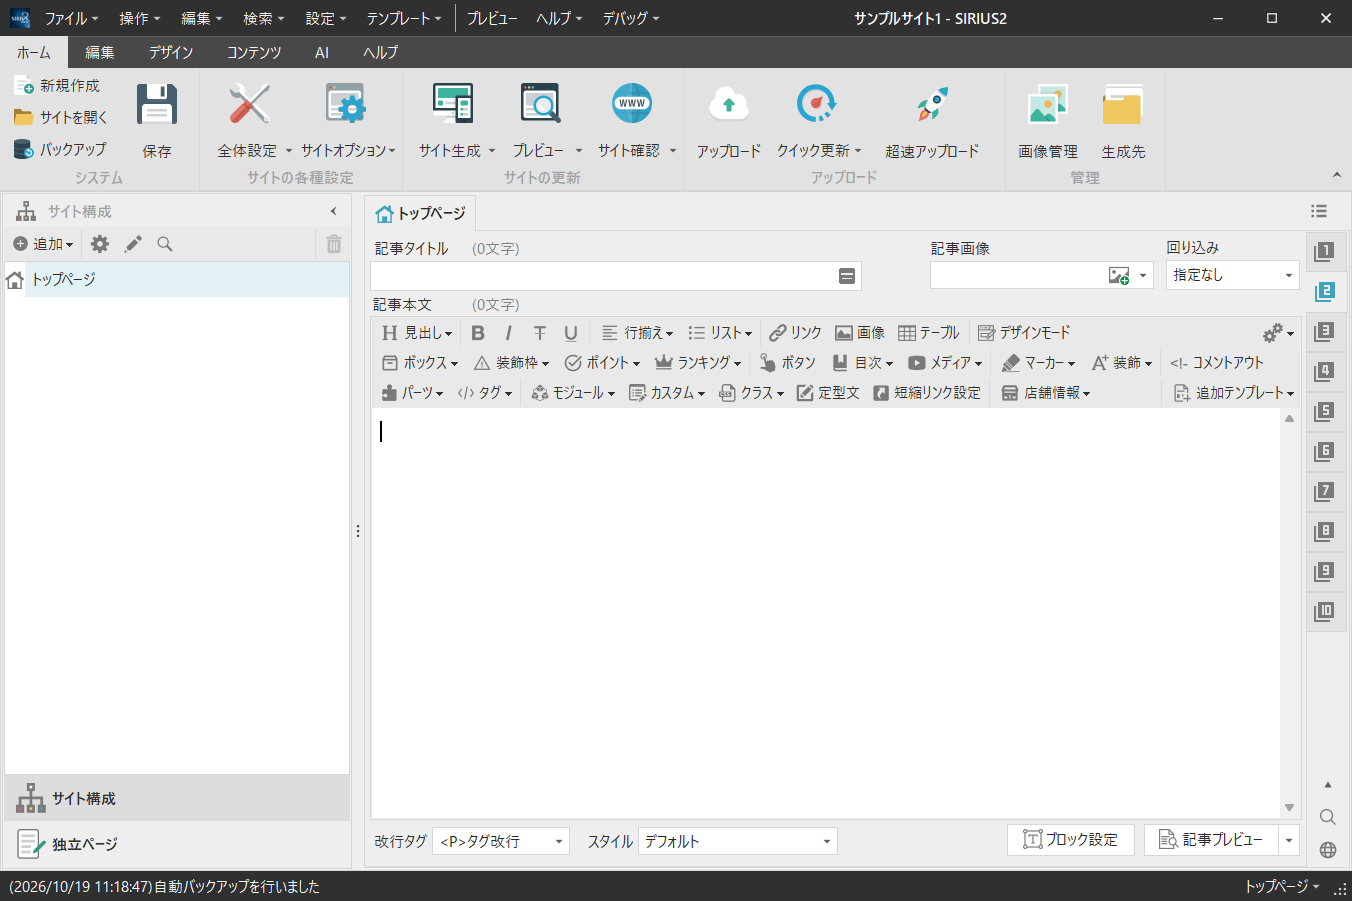Launch 超速アップロード rocket icon
This screenshot has width=1352, height=901.
pyautogui.click(x=932, y=104)
